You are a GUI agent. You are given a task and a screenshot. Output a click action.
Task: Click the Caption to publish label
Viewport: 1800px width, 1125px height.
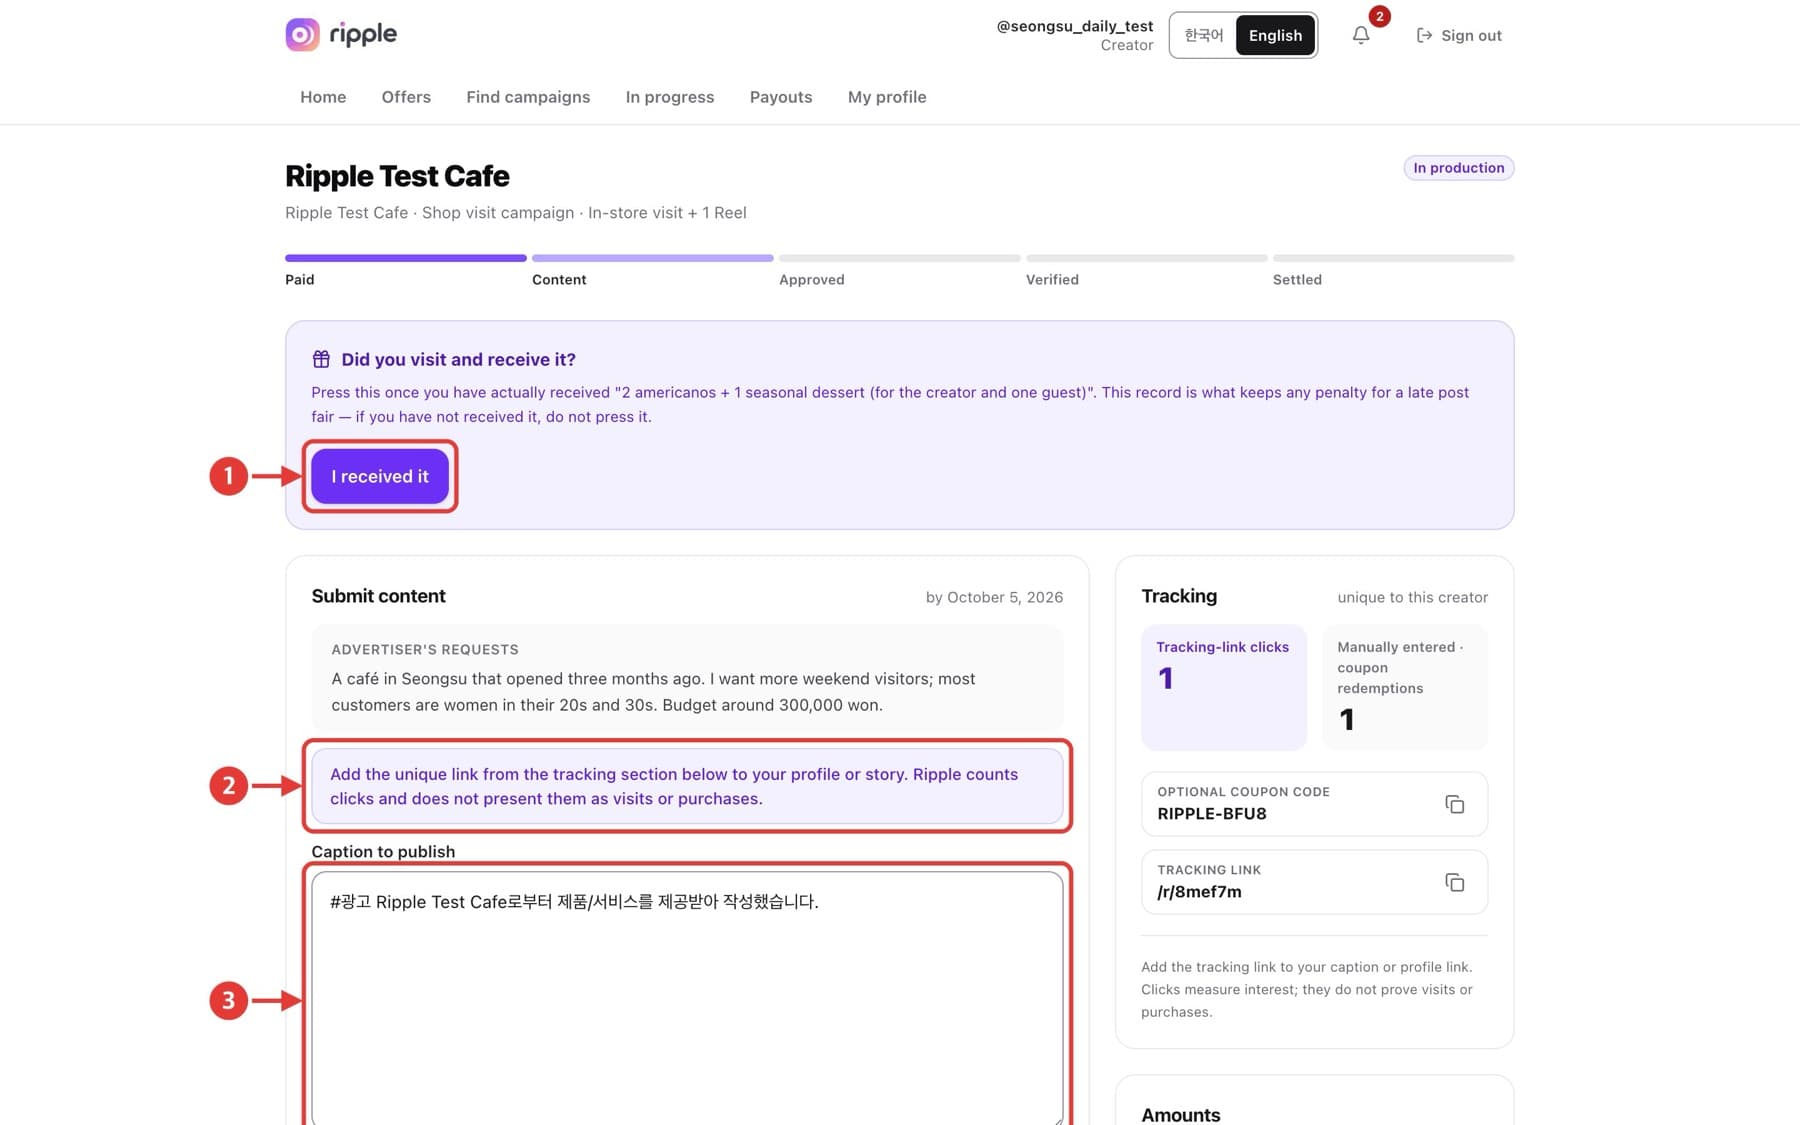click(x=383, y=852)
